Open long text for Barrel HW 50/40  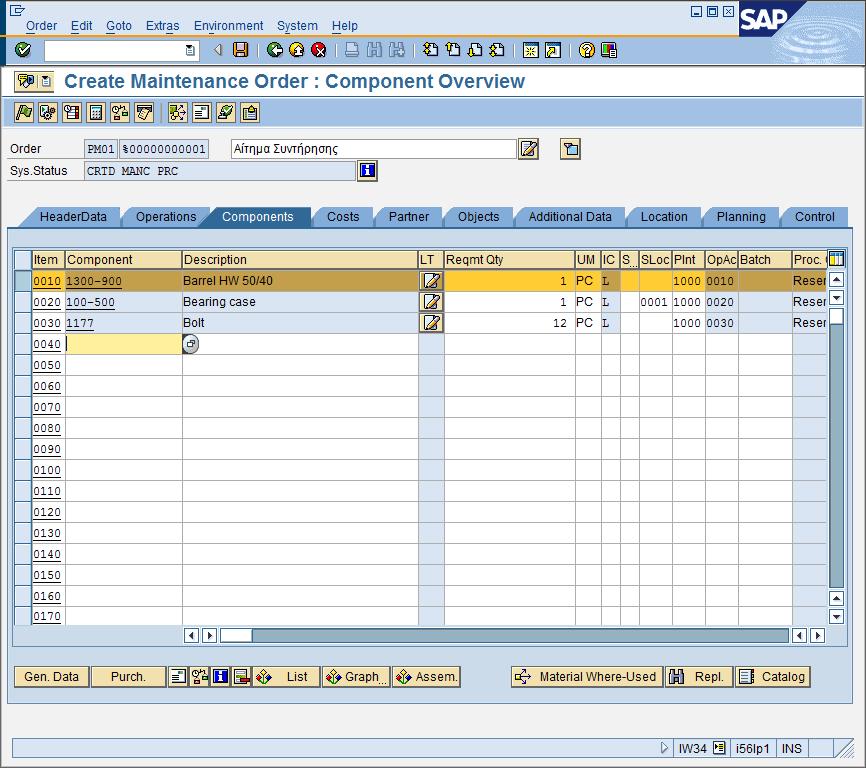[x=431, y=280]
